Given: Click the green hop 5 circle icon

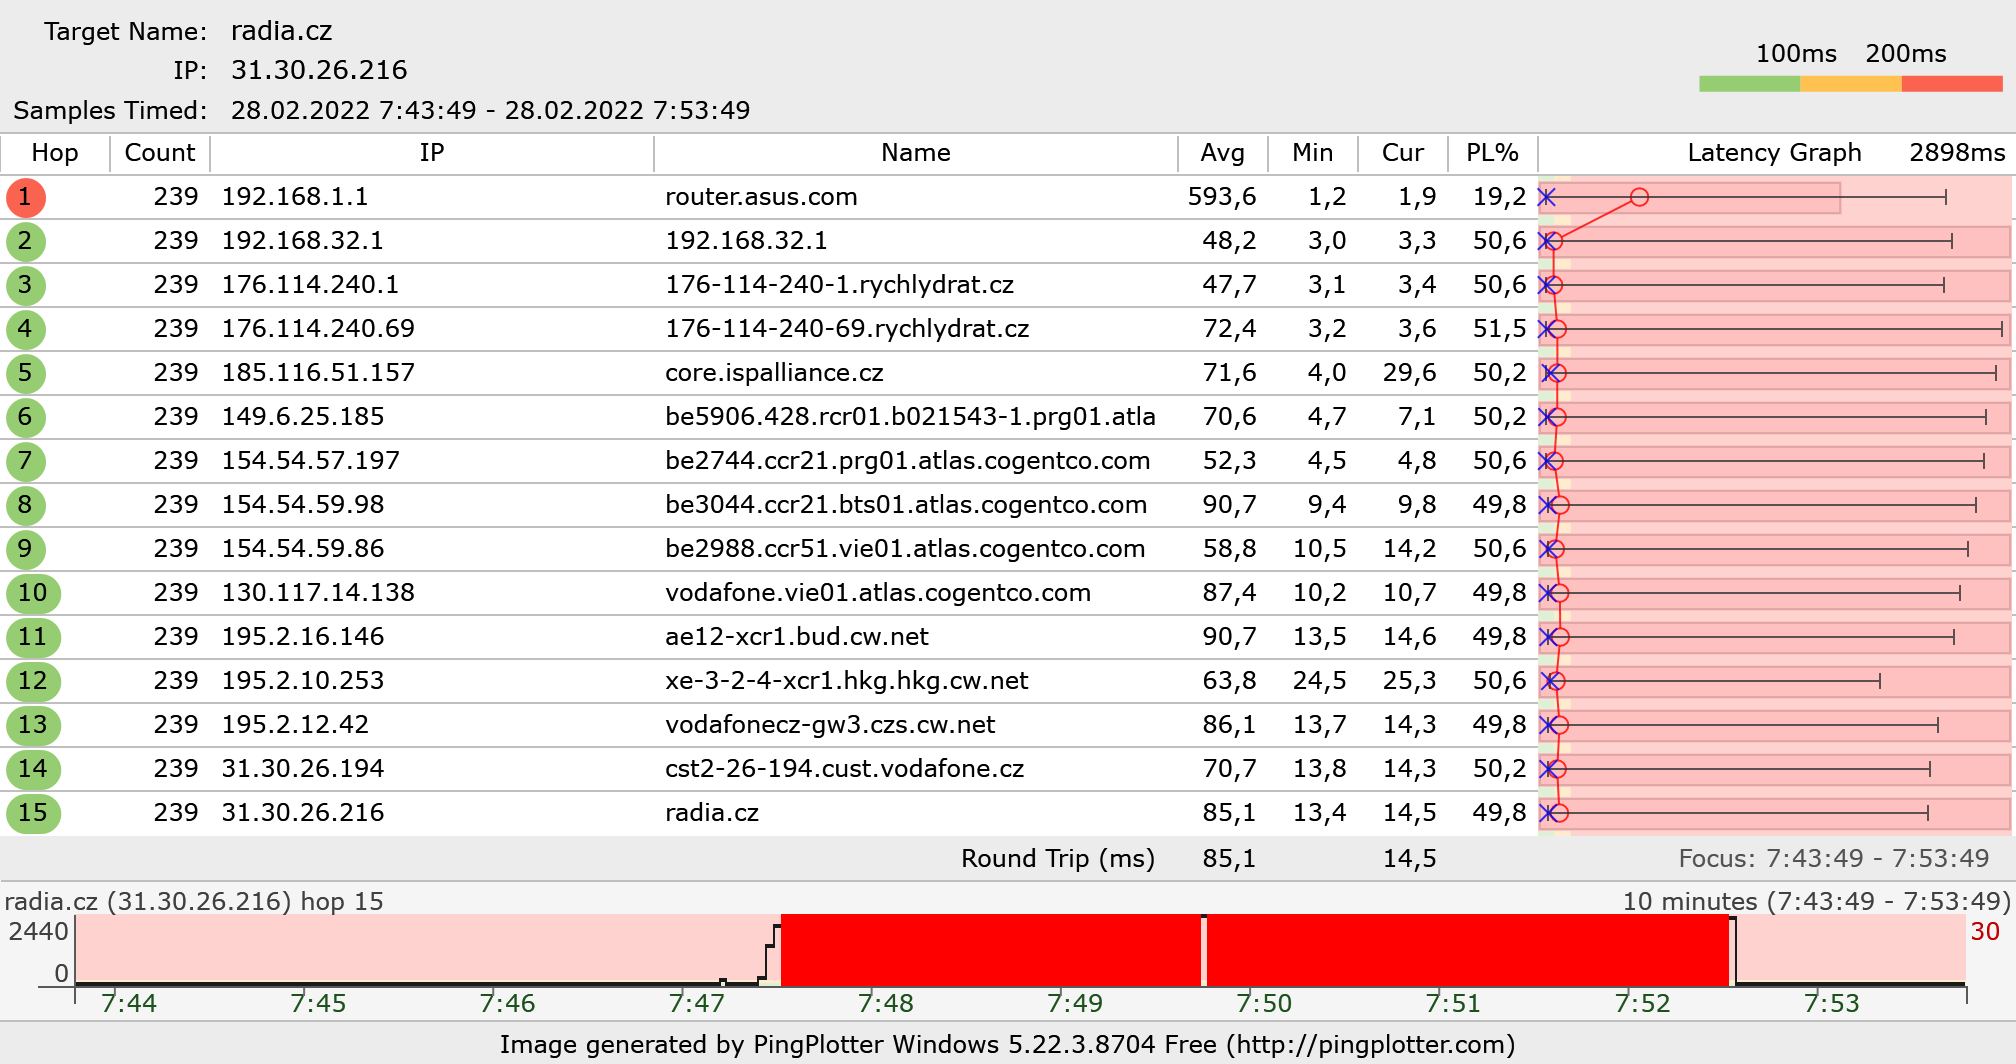Looking at the screenshot, I should click(x=25, y=373).
